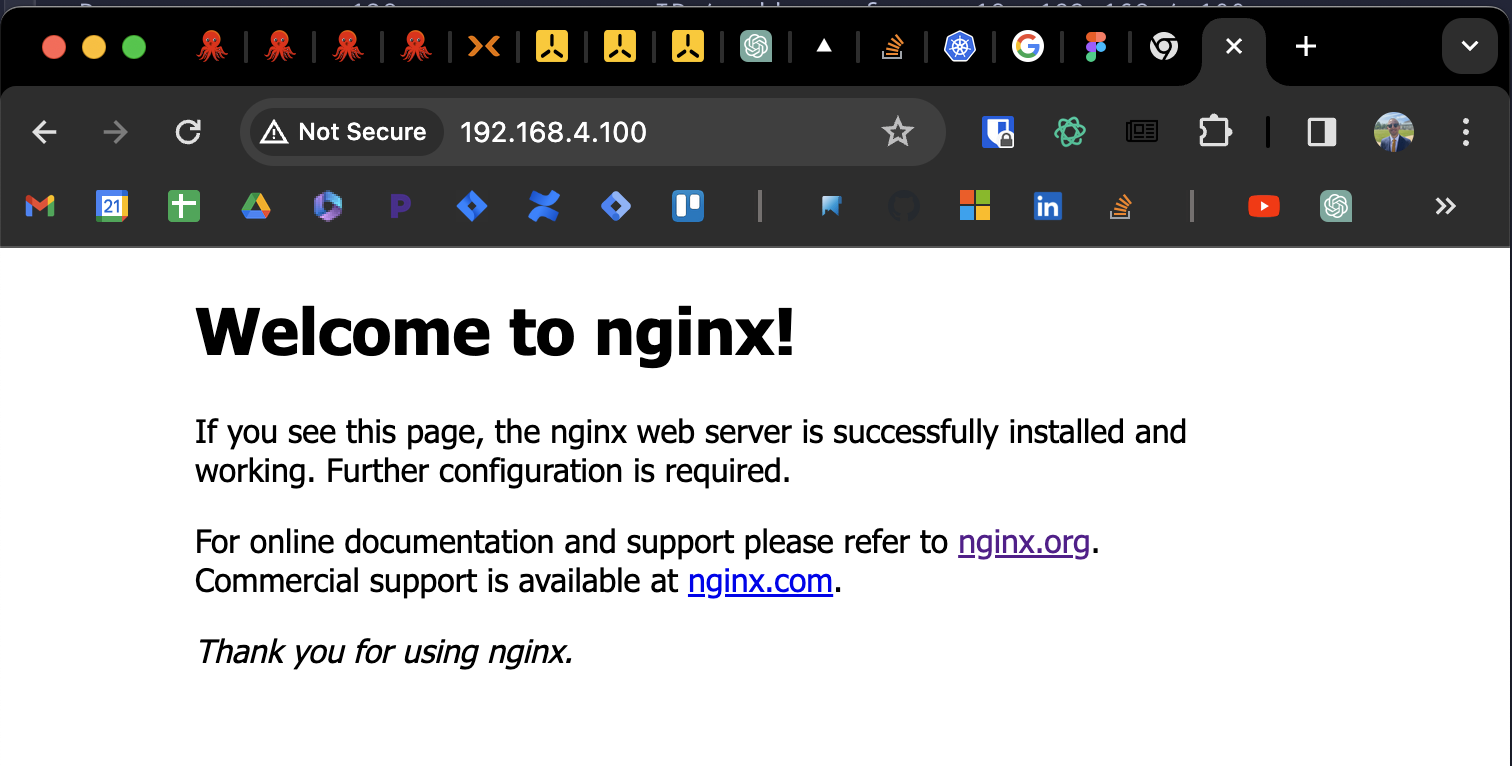
Task: Open the GitHub bookmark
Action: 903,206
